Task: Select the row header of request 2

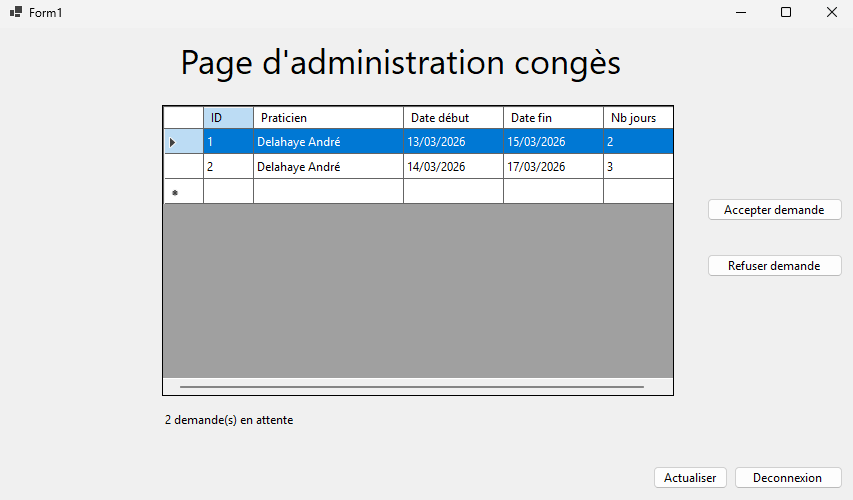Action: coord(183,167)
